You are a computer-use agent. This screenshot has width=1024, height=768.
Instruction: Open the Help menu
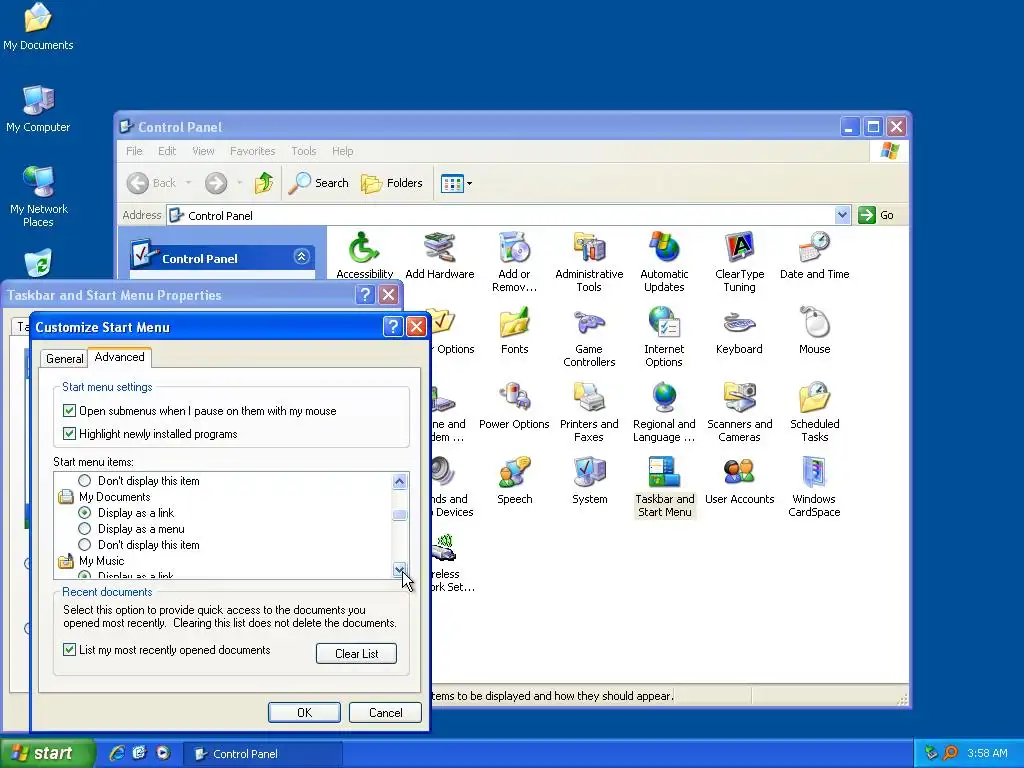coord(342,151)
